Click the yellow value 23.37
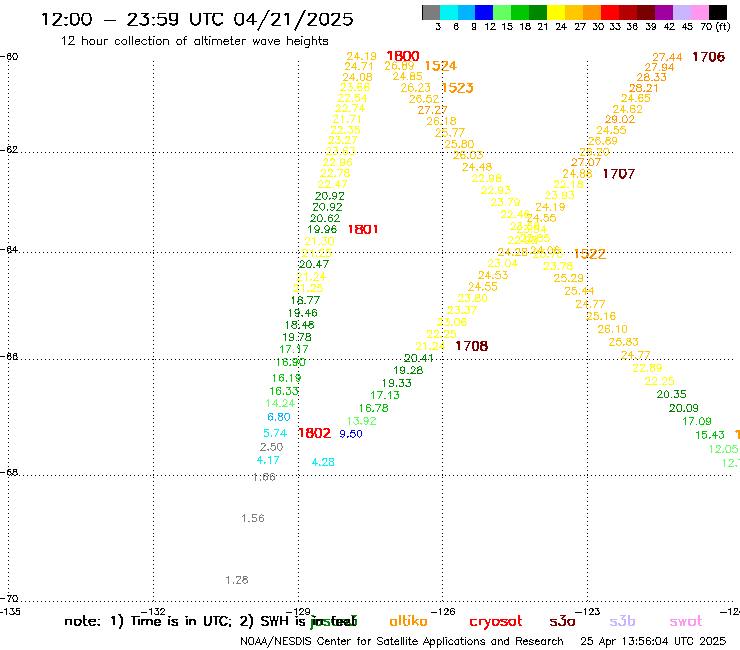 [462, 310]
